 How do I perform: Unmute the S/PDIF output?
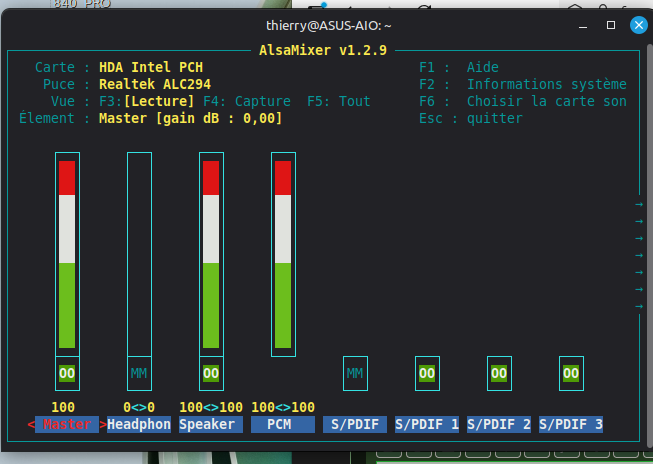(355, 373)
